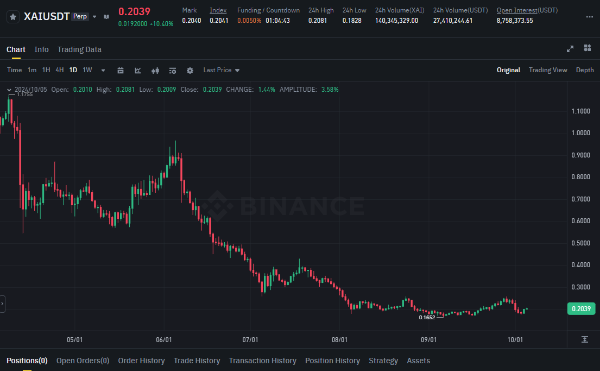Click the XAIUSDT pair name
The image size is (600, 371).
(47, 16)
